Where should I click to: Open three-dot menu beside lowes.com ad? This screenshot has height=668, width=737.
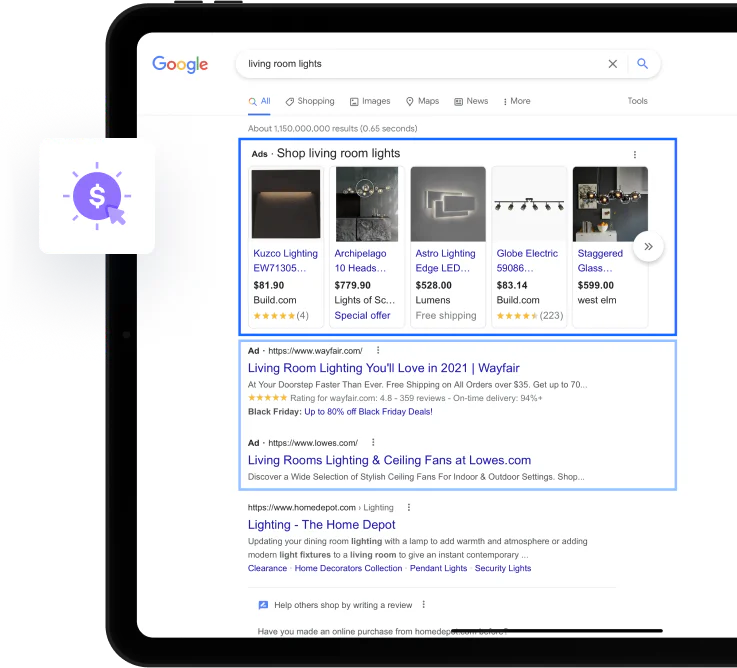(373, 442)
